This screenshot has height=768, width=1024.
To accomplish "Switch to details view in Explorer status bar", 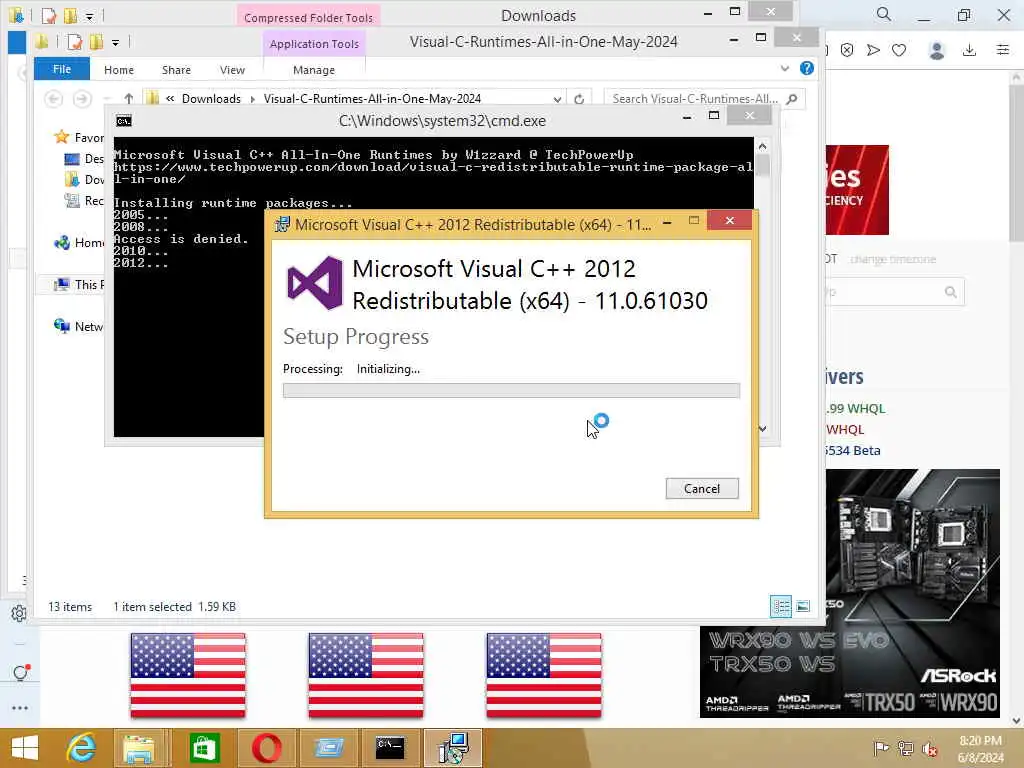I will tap(780, 607).
